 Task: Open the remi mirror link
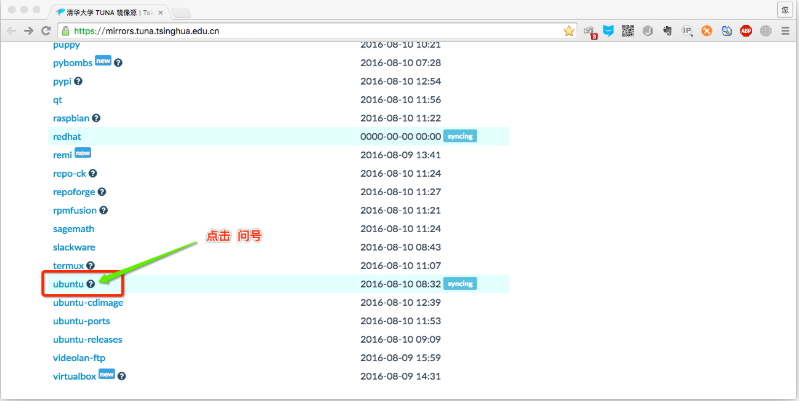(63, 155)
